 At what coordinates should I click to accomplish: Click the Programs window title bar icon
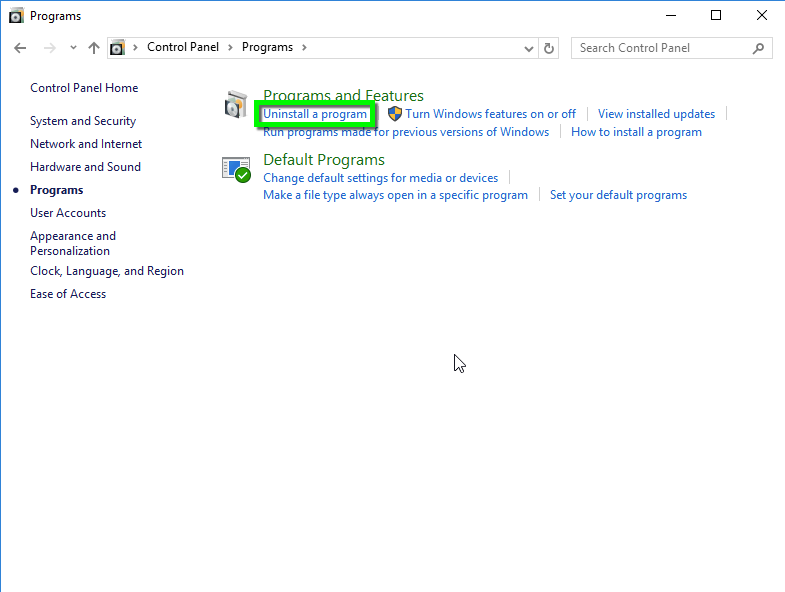pos(16,16)
